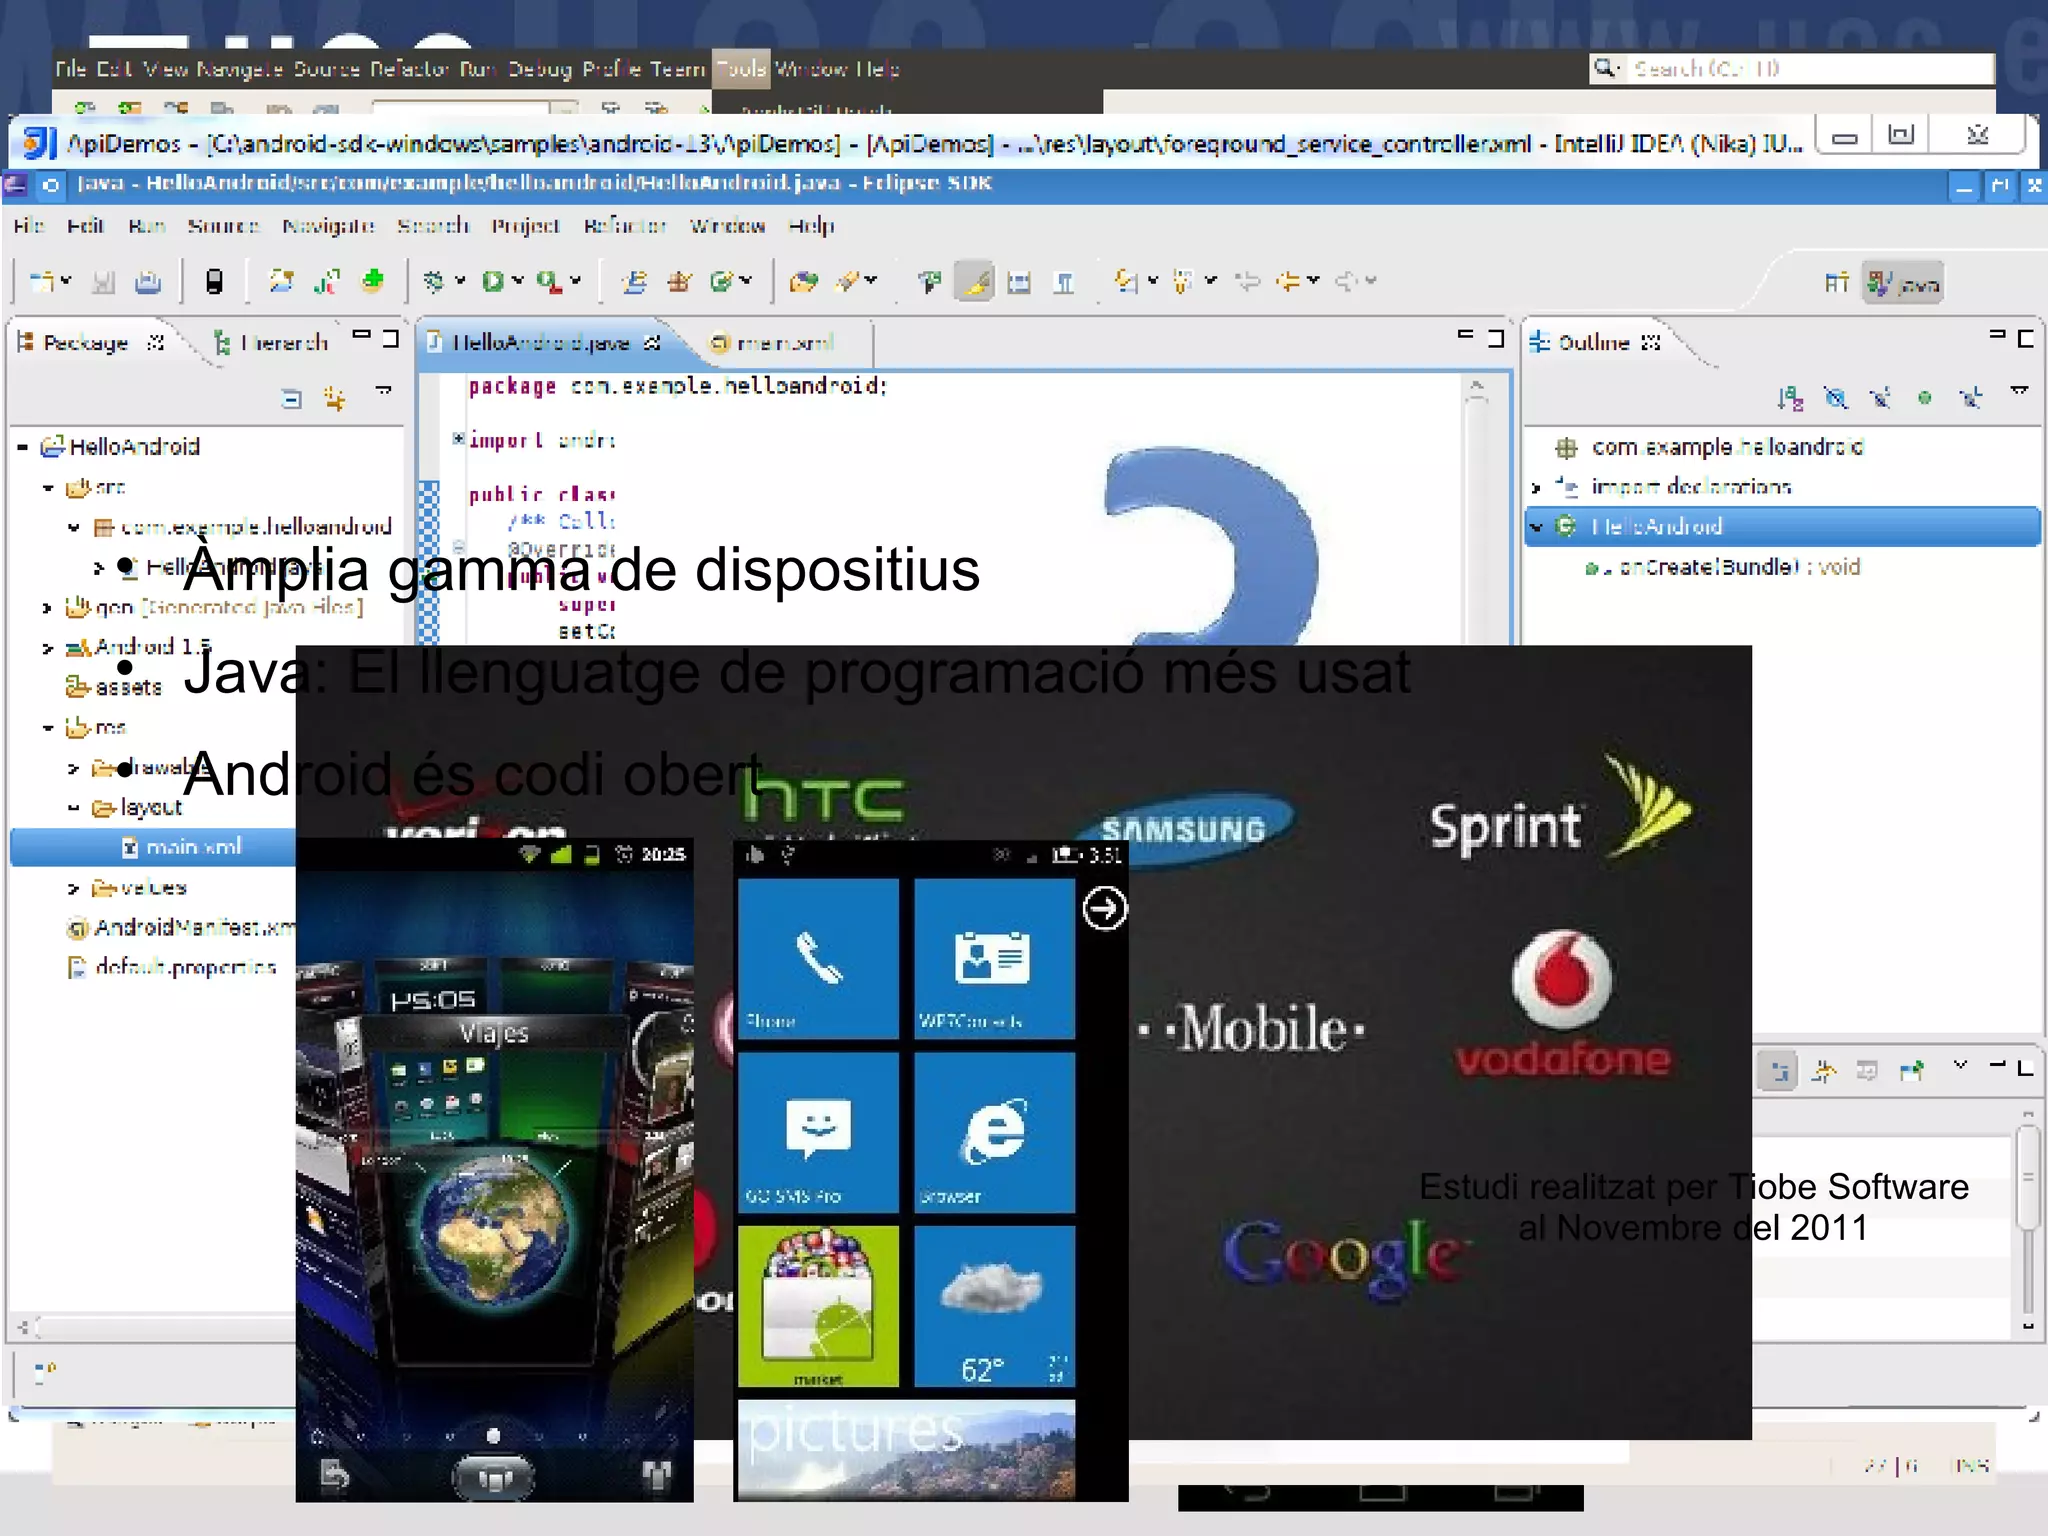Select AndroidManifest.xml in Package Explorer
Screen dimensions: 2048x1536
[181, 928]
